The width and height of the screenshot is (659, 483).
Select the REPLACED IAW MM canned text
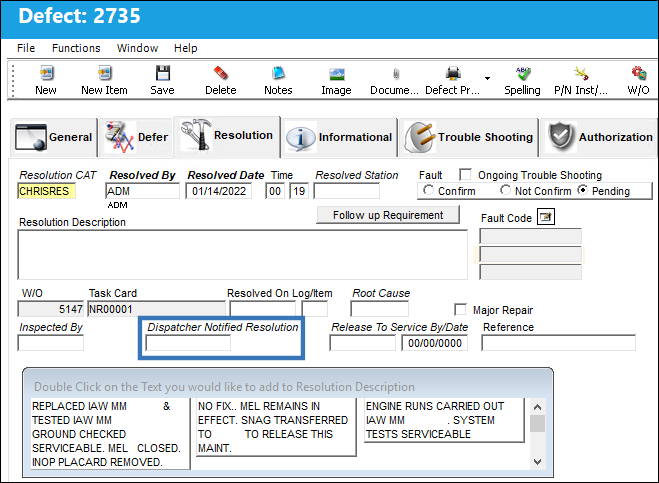pos(110,434)
